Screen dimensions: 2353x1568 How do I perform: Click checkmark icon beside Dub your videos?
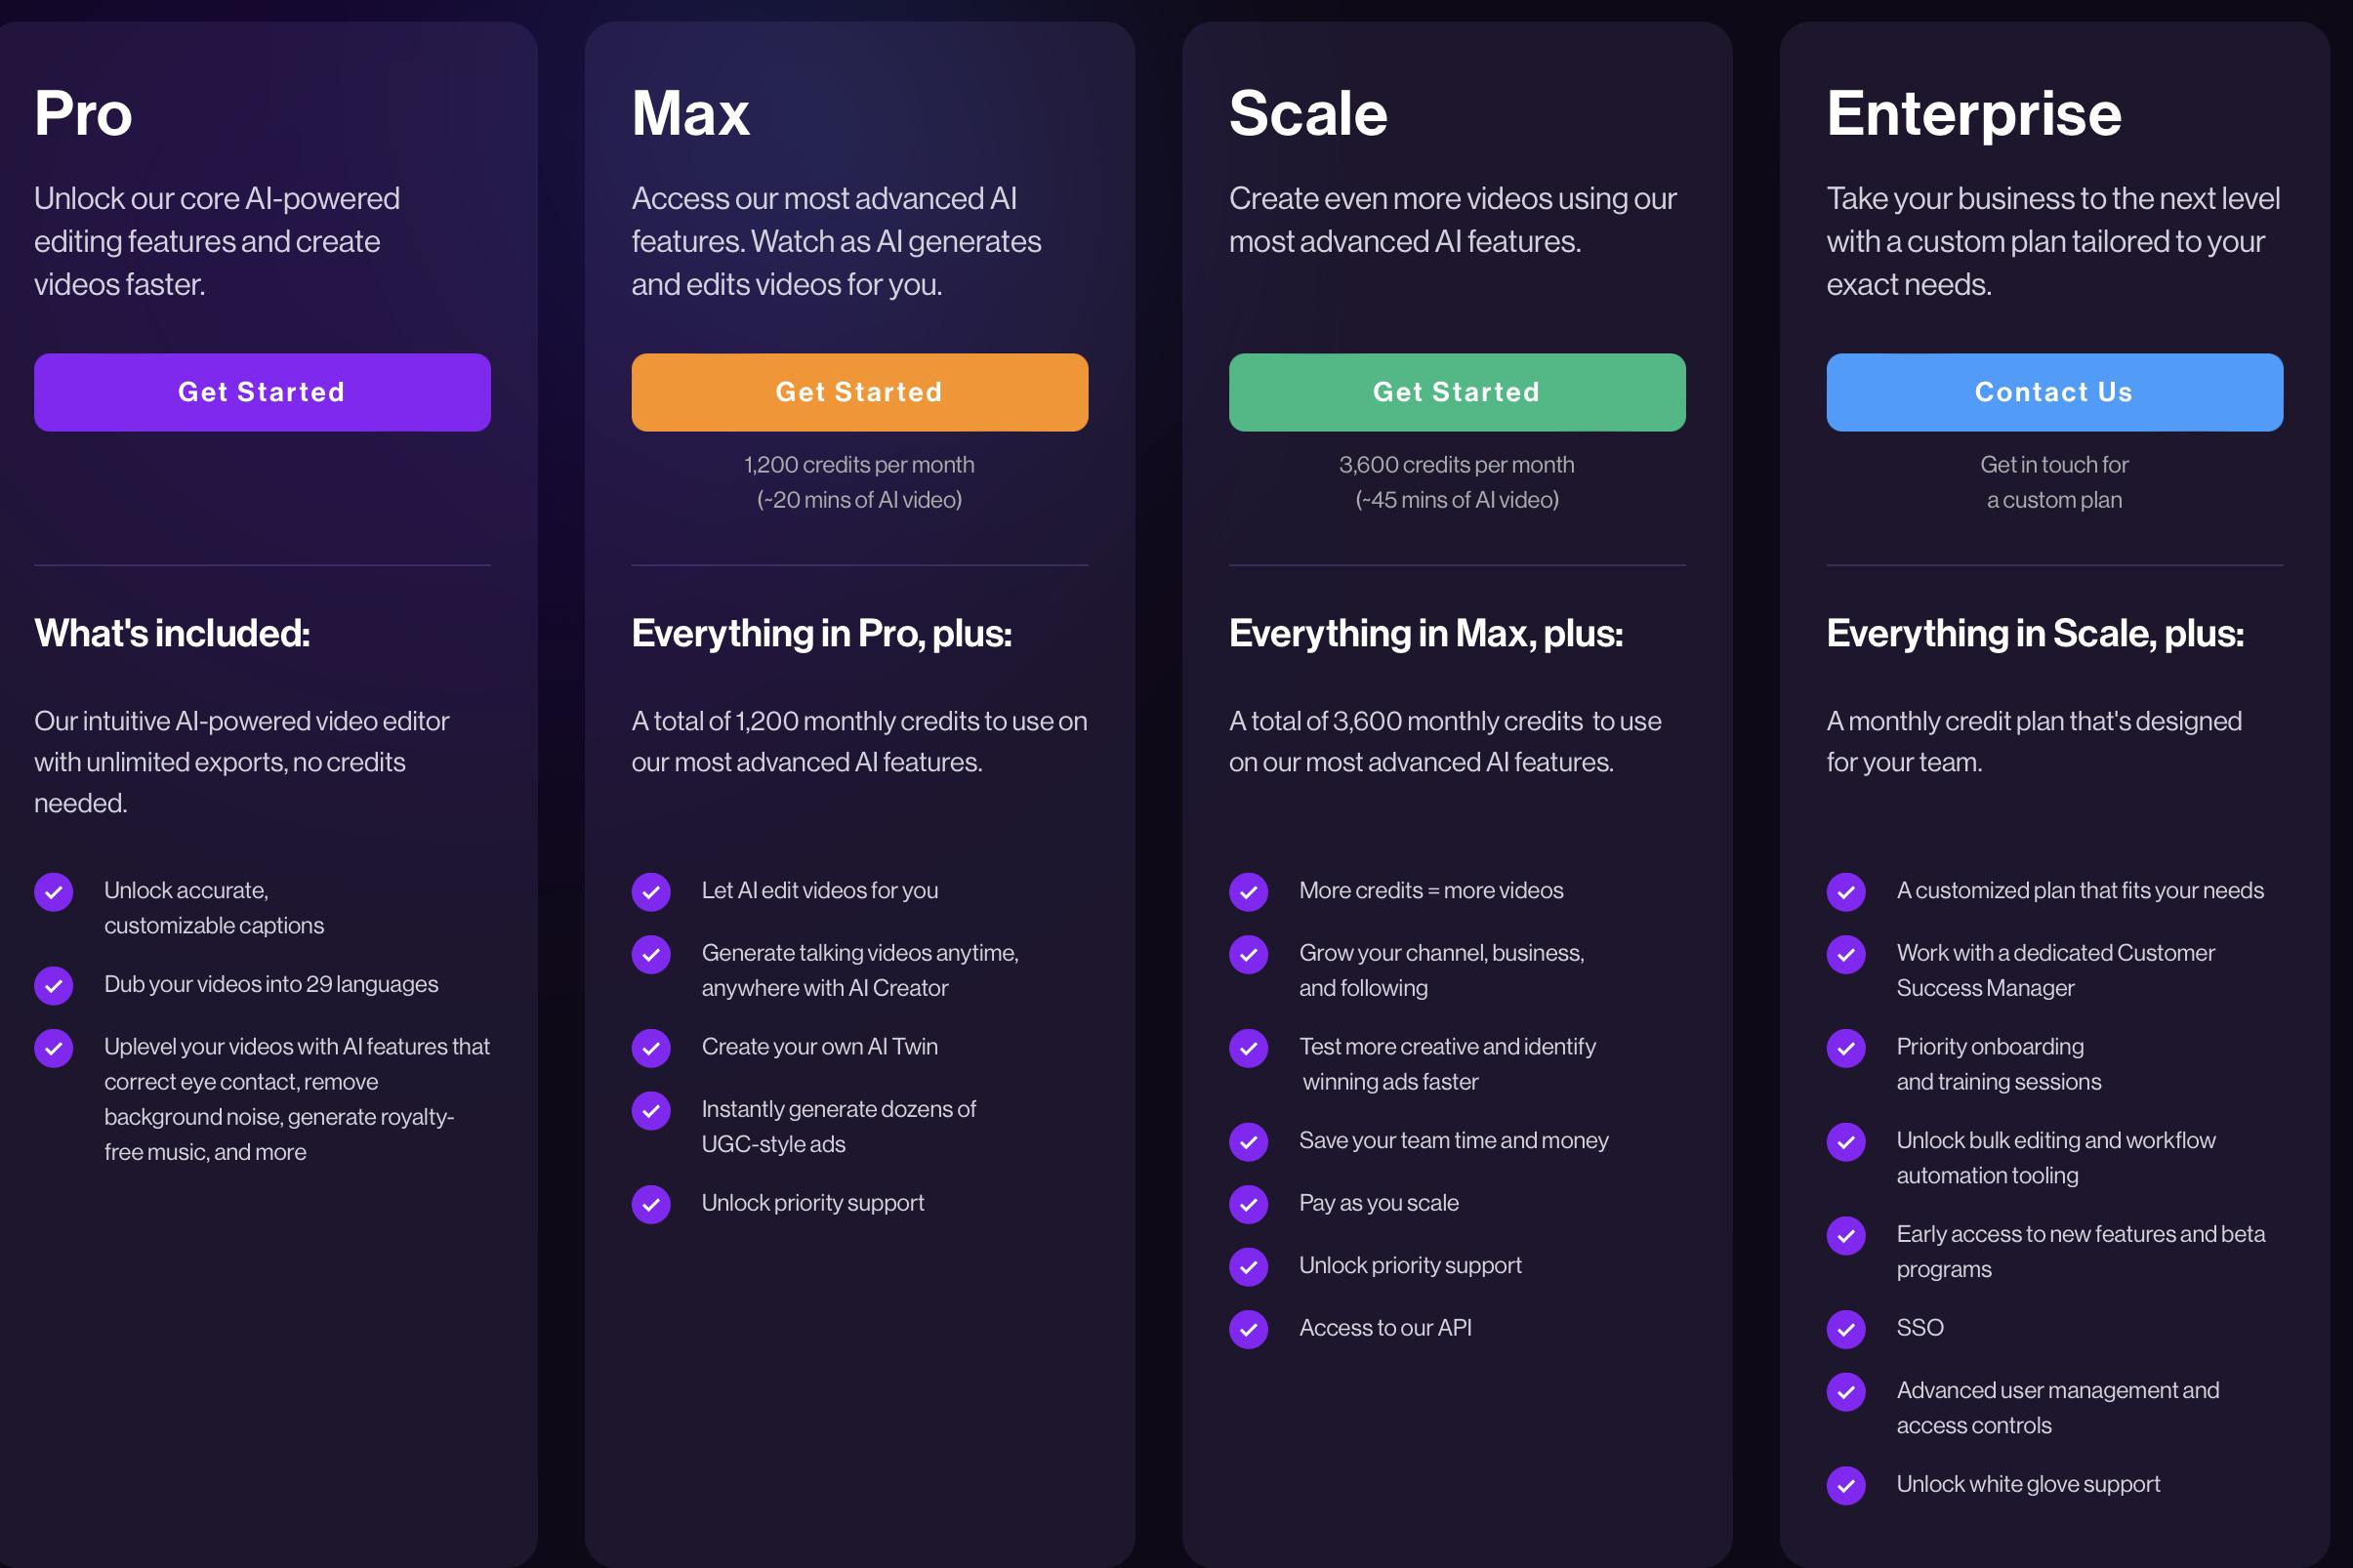[x=54, y=985]
